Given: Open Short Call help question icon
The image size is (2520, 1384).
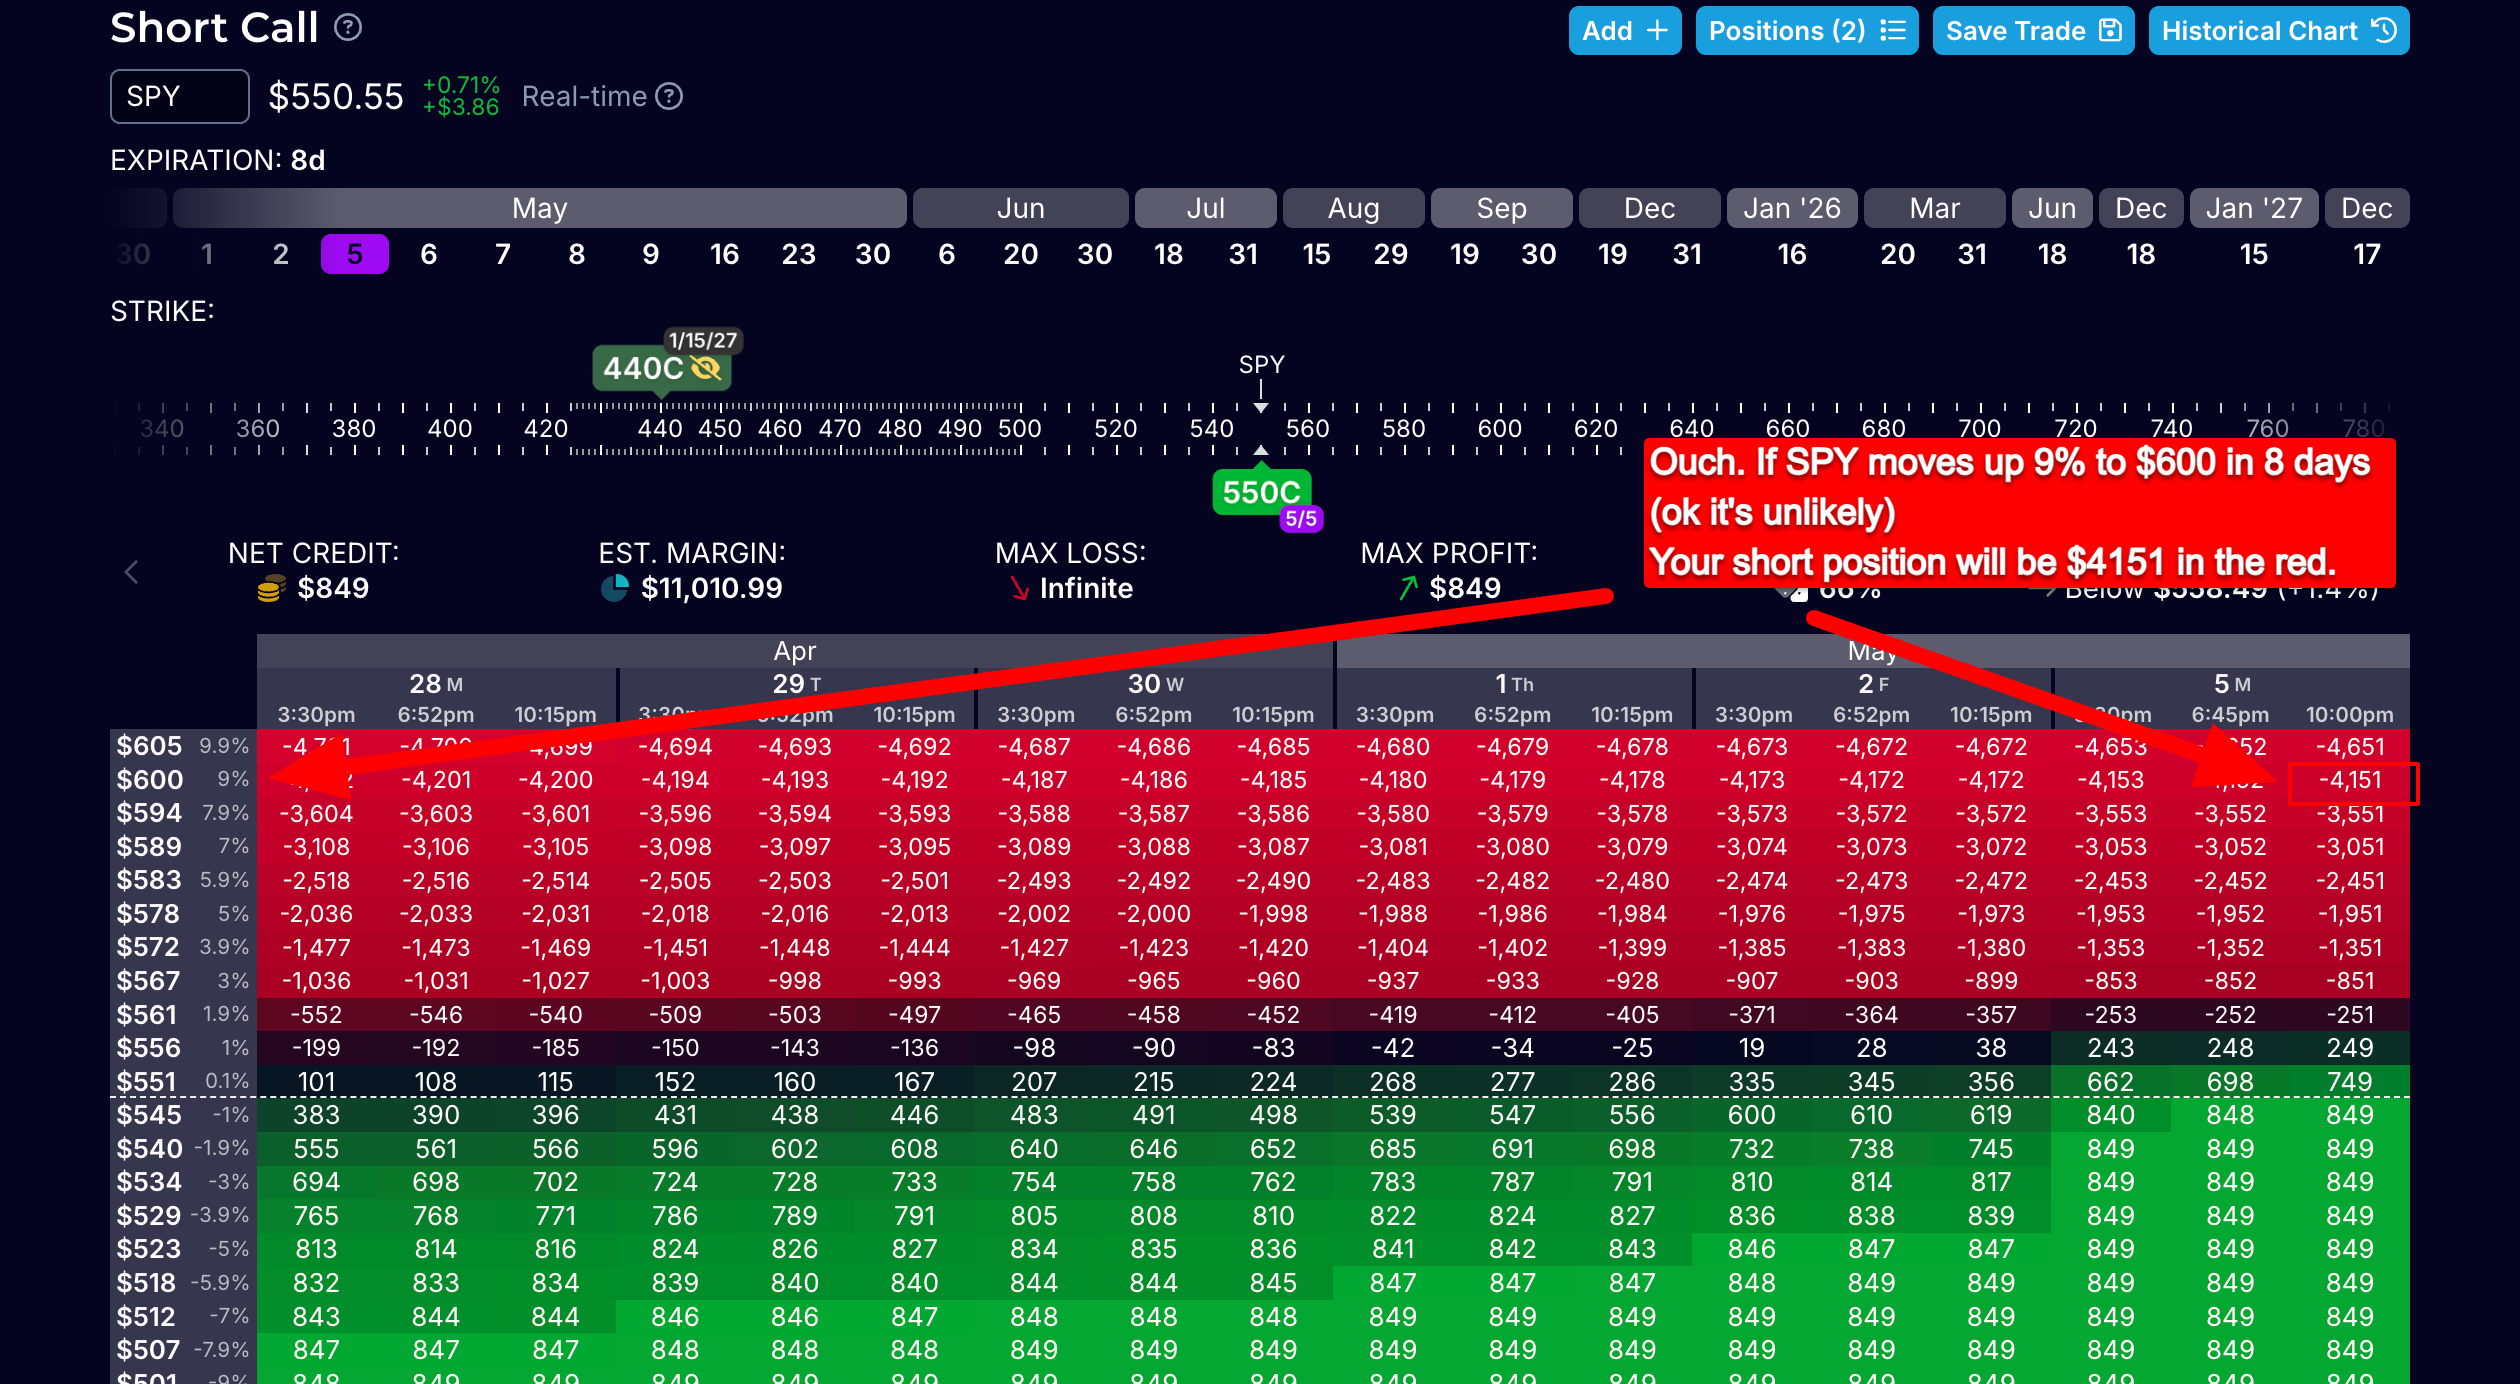Looking at the screenshot, I should coord(348,28).
